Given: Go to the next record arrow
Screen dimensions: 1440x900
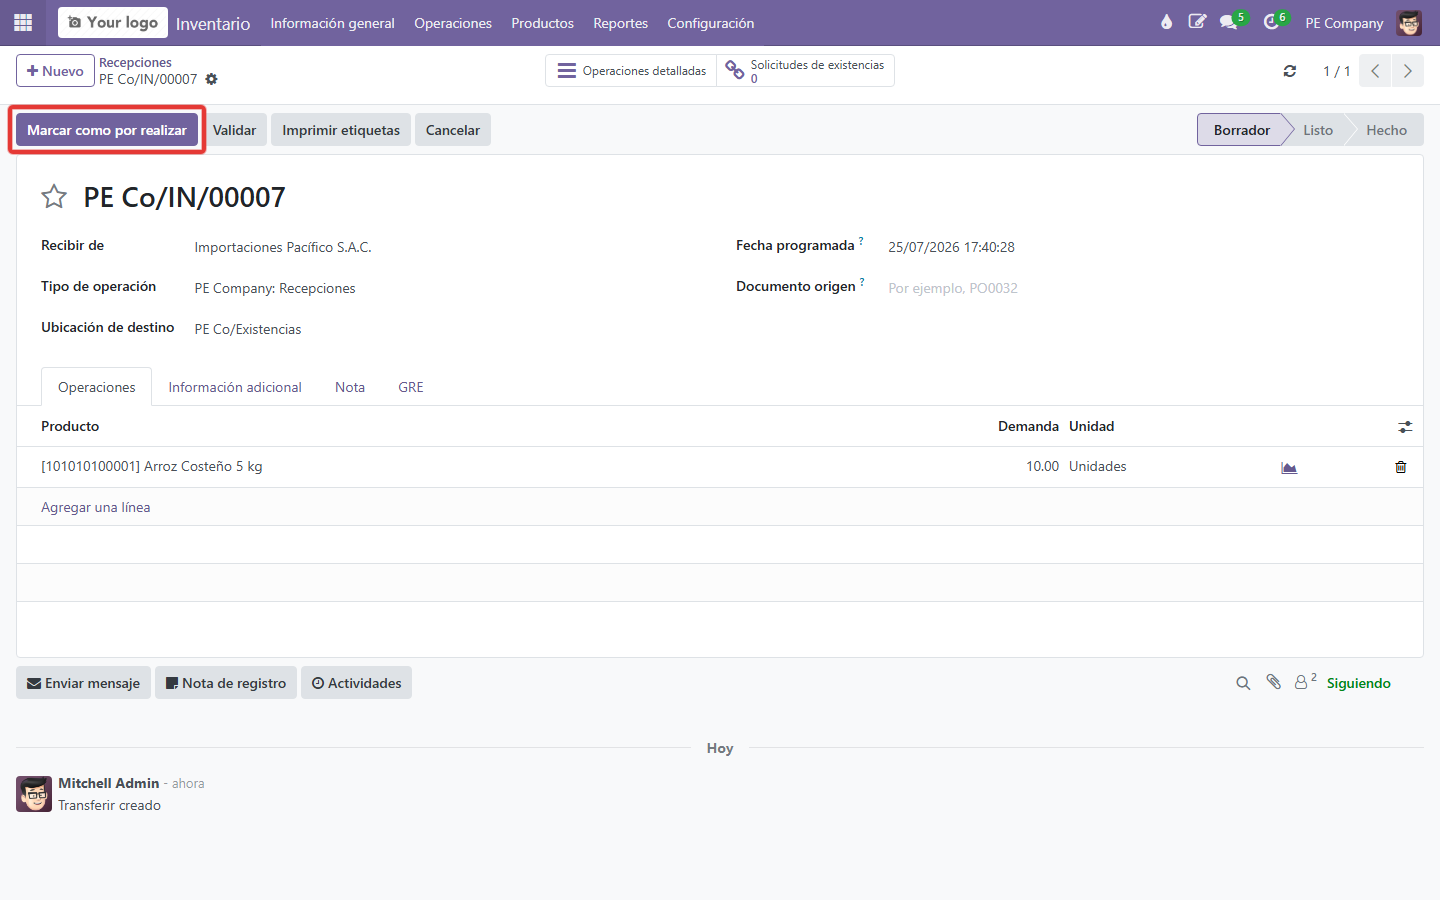Looking at the screenshot, I should click(x=1407, y=71).
